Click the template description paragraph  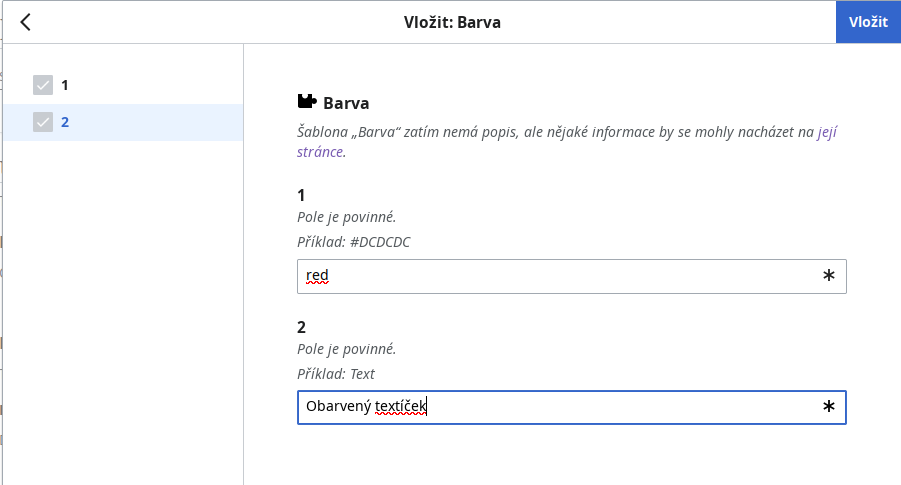[x=567, y=141]
